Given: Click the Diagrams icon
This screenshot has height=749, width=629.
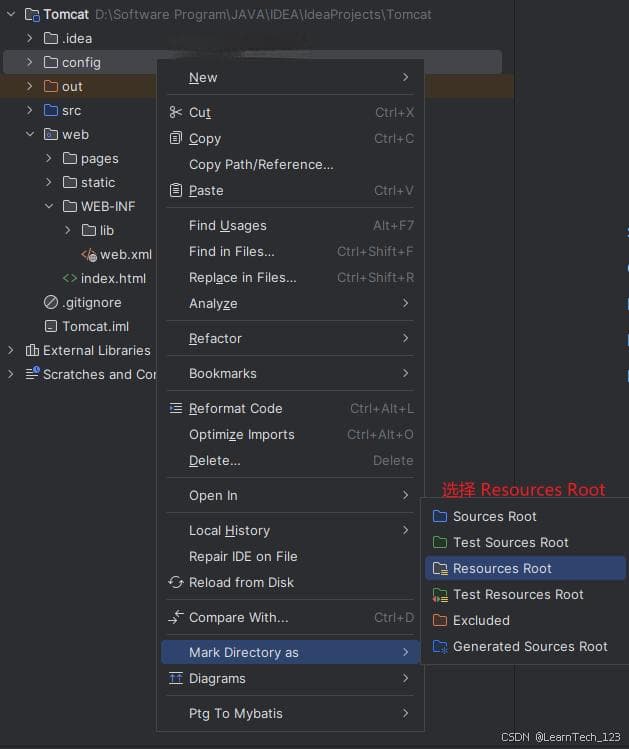Looking at the screenshot, I should coord(176,678).
